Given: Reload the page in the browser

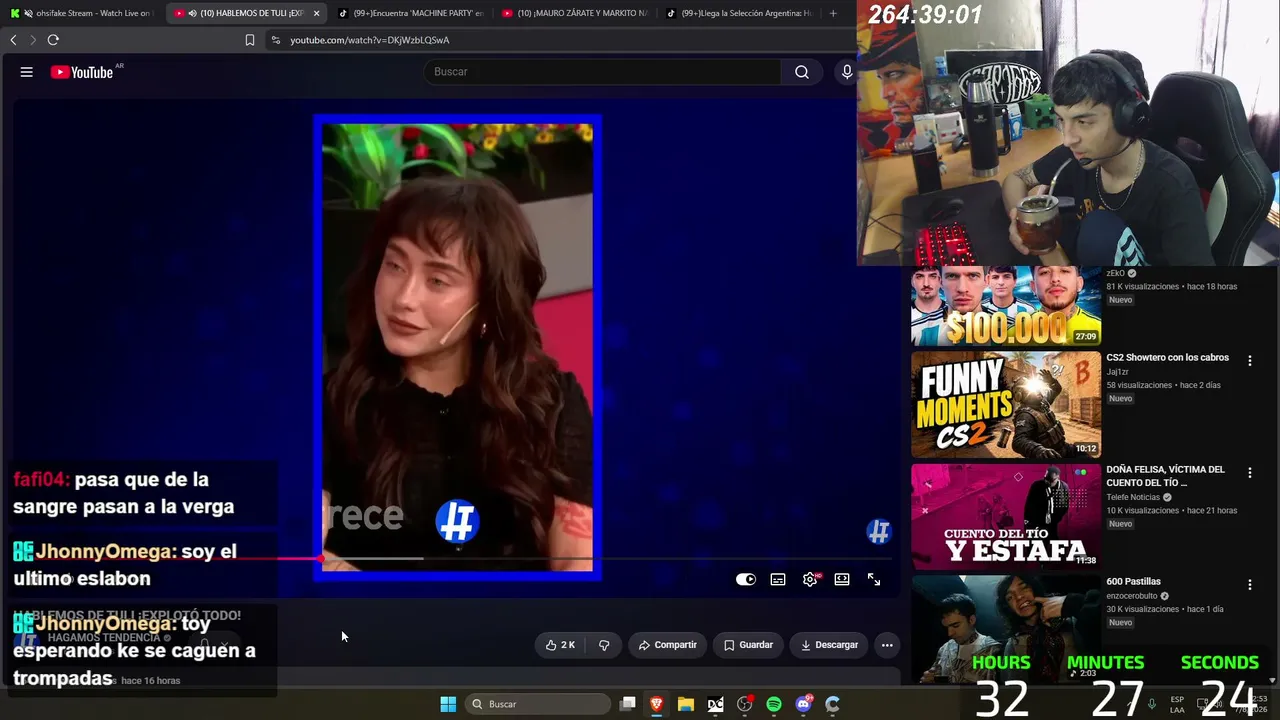Looking at the screenshot, I should 53,40.
